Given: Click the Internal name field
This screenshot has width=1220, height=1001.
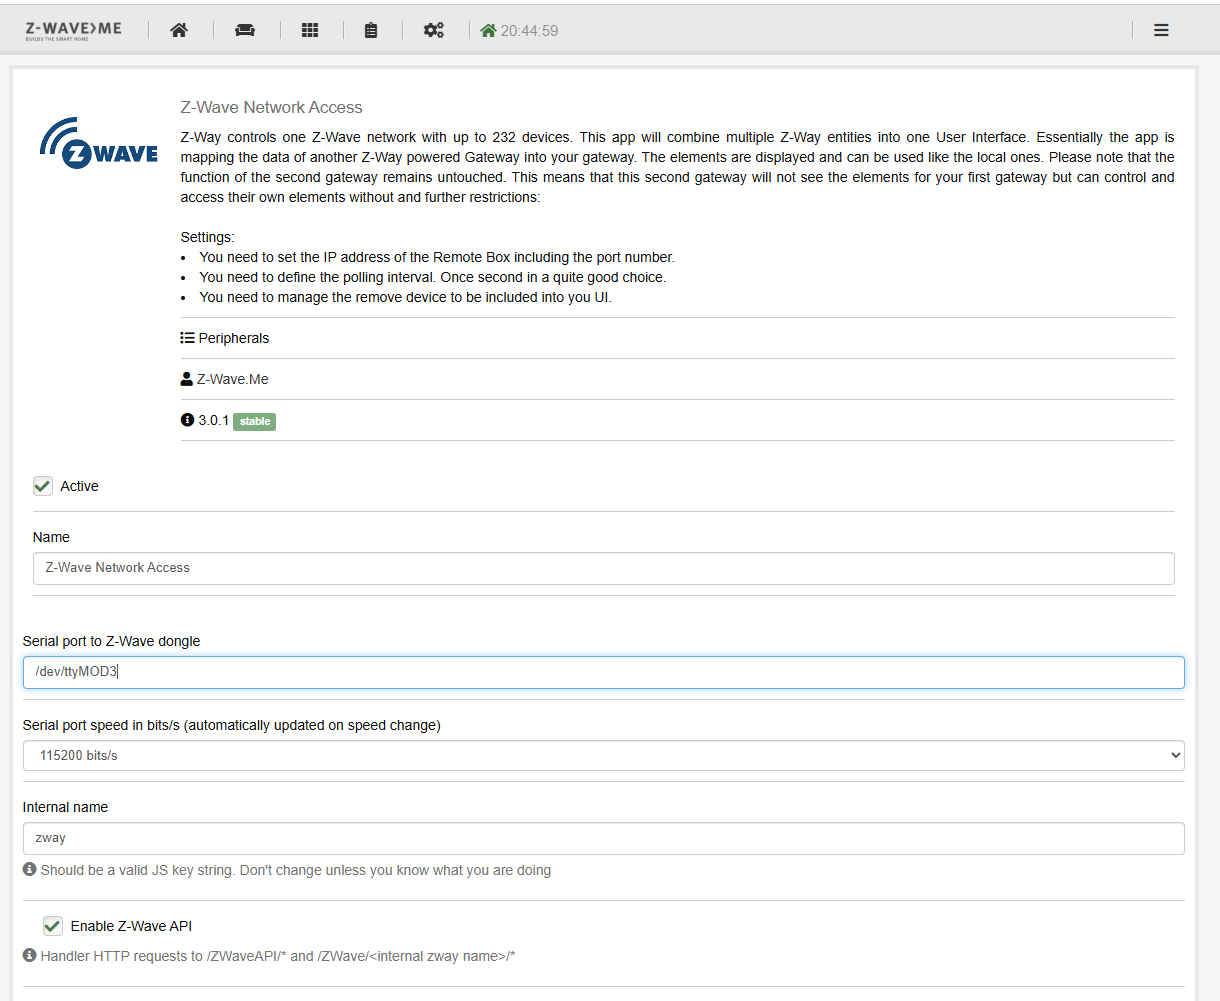Looking at the screenshot, I should coord(603,838).
